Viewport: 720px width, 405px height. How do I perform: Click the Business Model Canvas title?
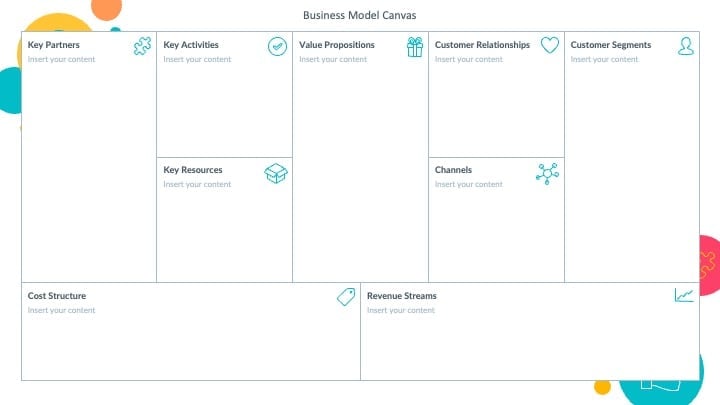tap(360, 15)
